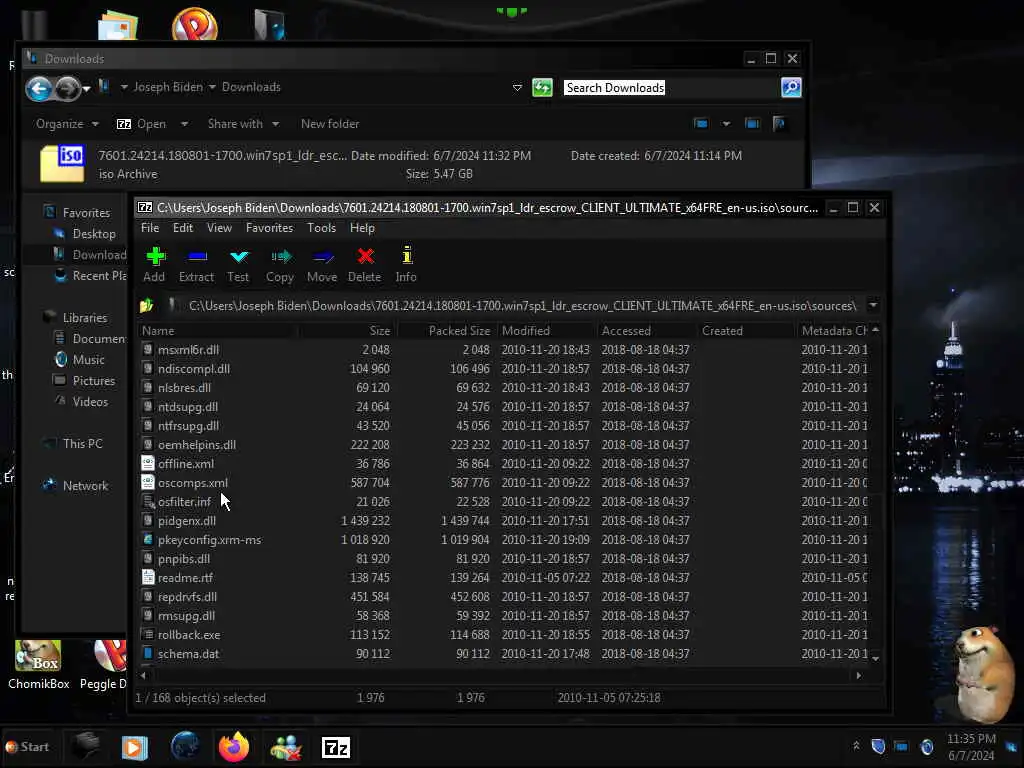Viewport: 1024px width, 768px height.
Task: Sort 7-Zip list by Modified column
Action: [547, 330]
